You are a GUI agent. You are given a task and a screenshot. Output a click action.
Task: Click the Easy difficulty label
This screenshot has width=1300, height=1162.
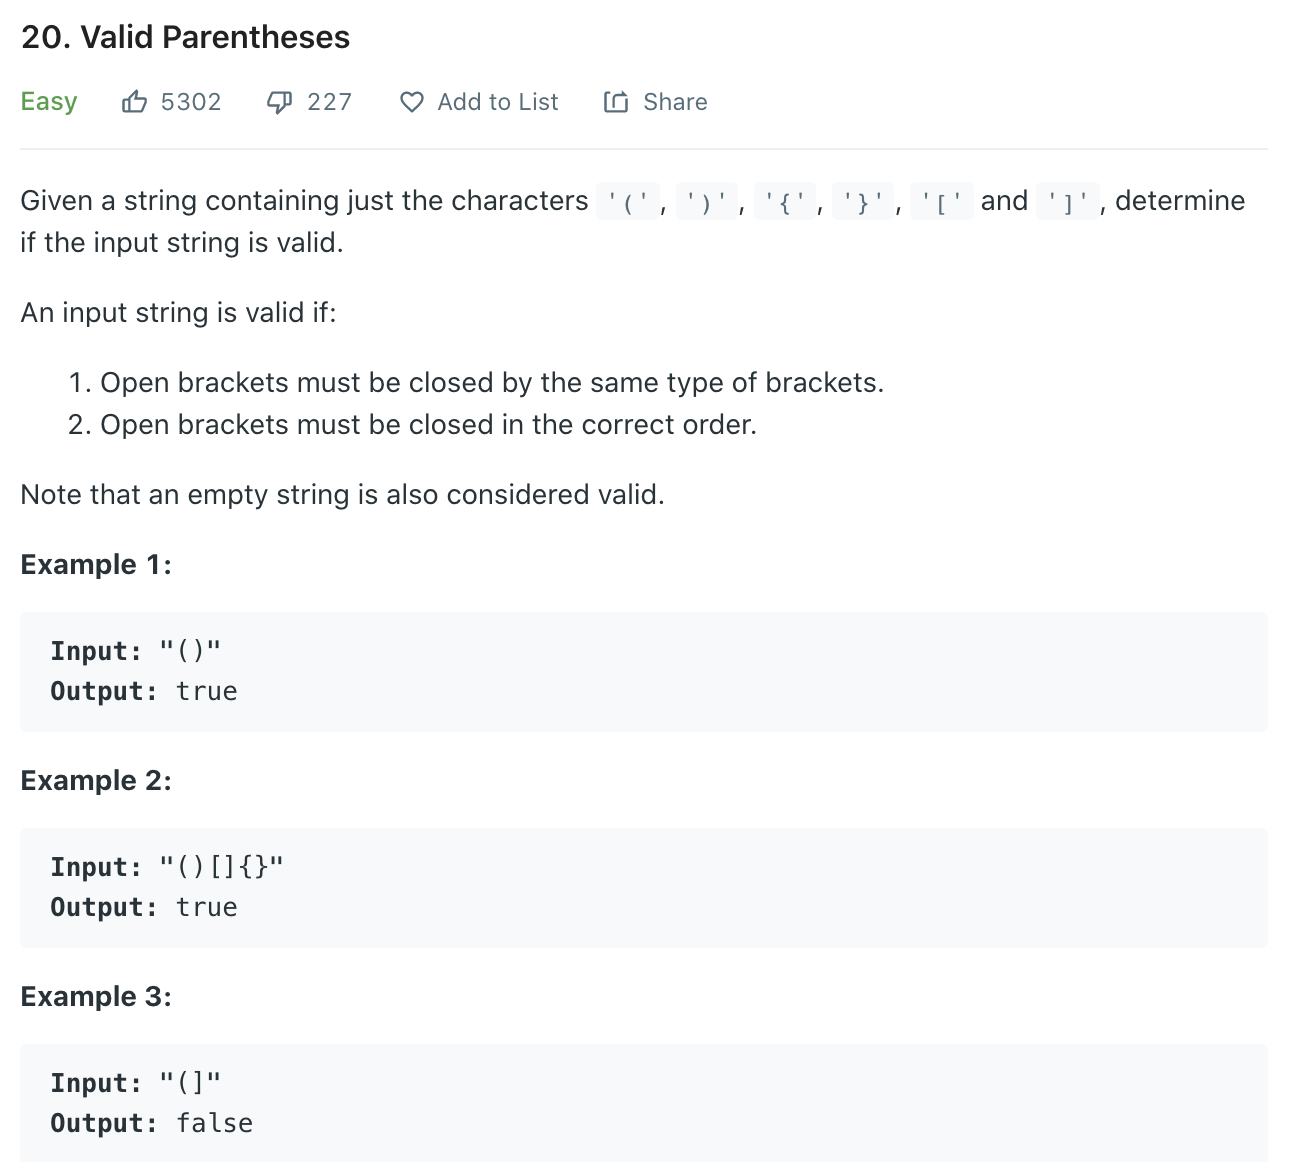(x=49, y=102)
